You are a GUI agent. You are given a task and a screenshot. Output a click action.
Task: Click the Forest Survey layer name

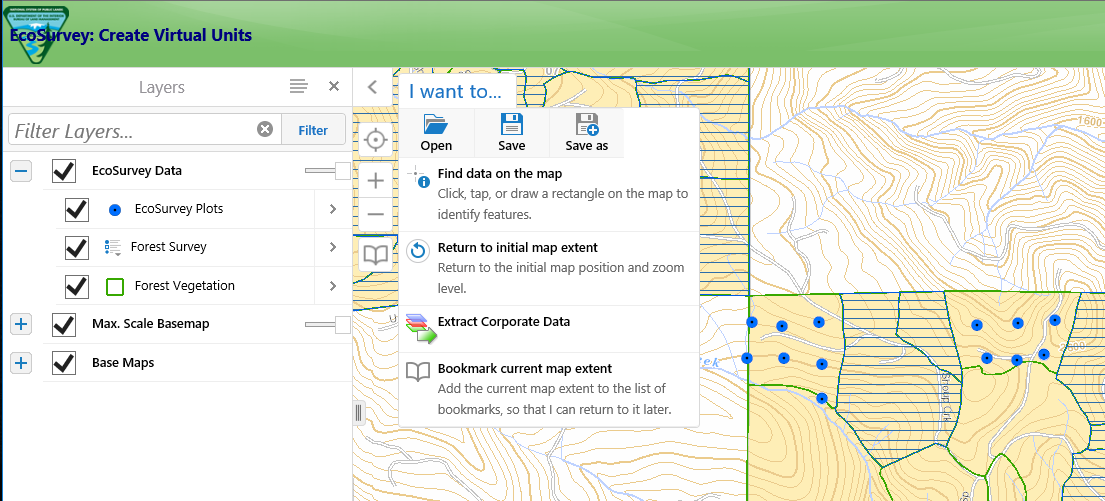click(168, 247)
